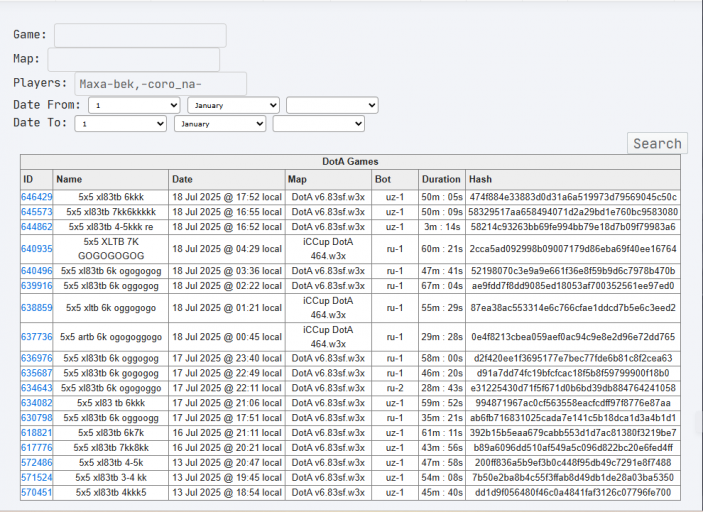Open game ID 634643

click(37, 388)
